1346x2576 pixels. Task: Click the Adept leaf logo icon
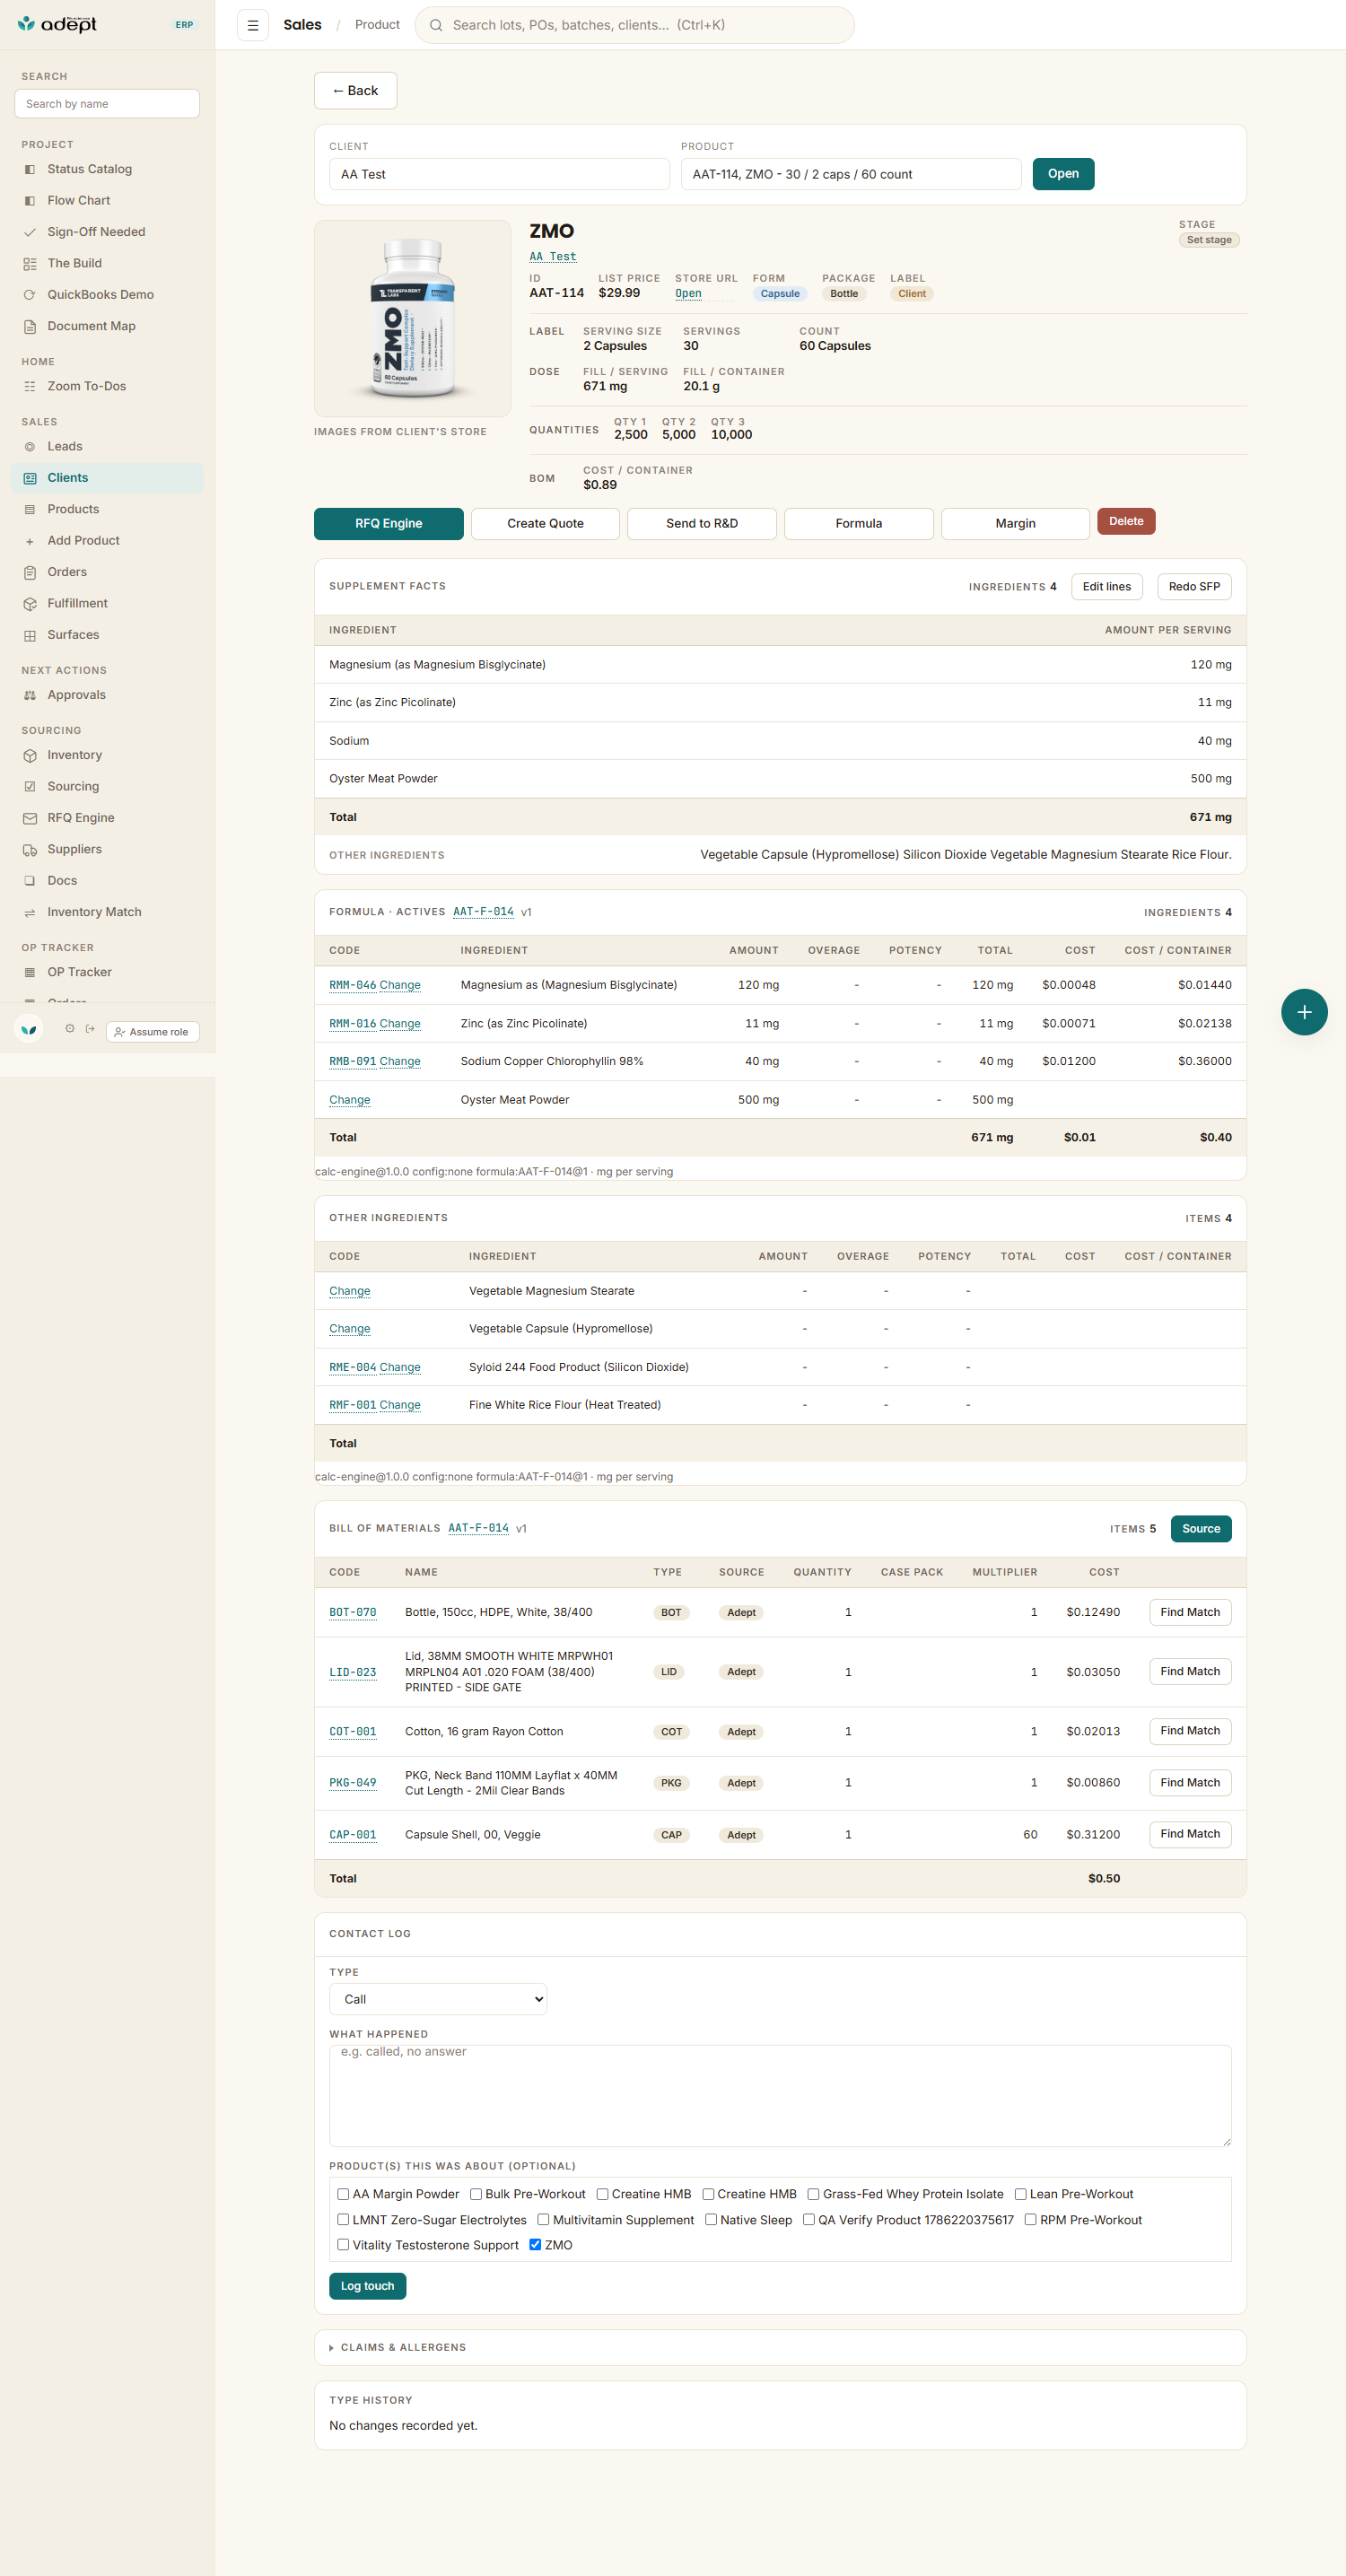[x=26, y=23]
